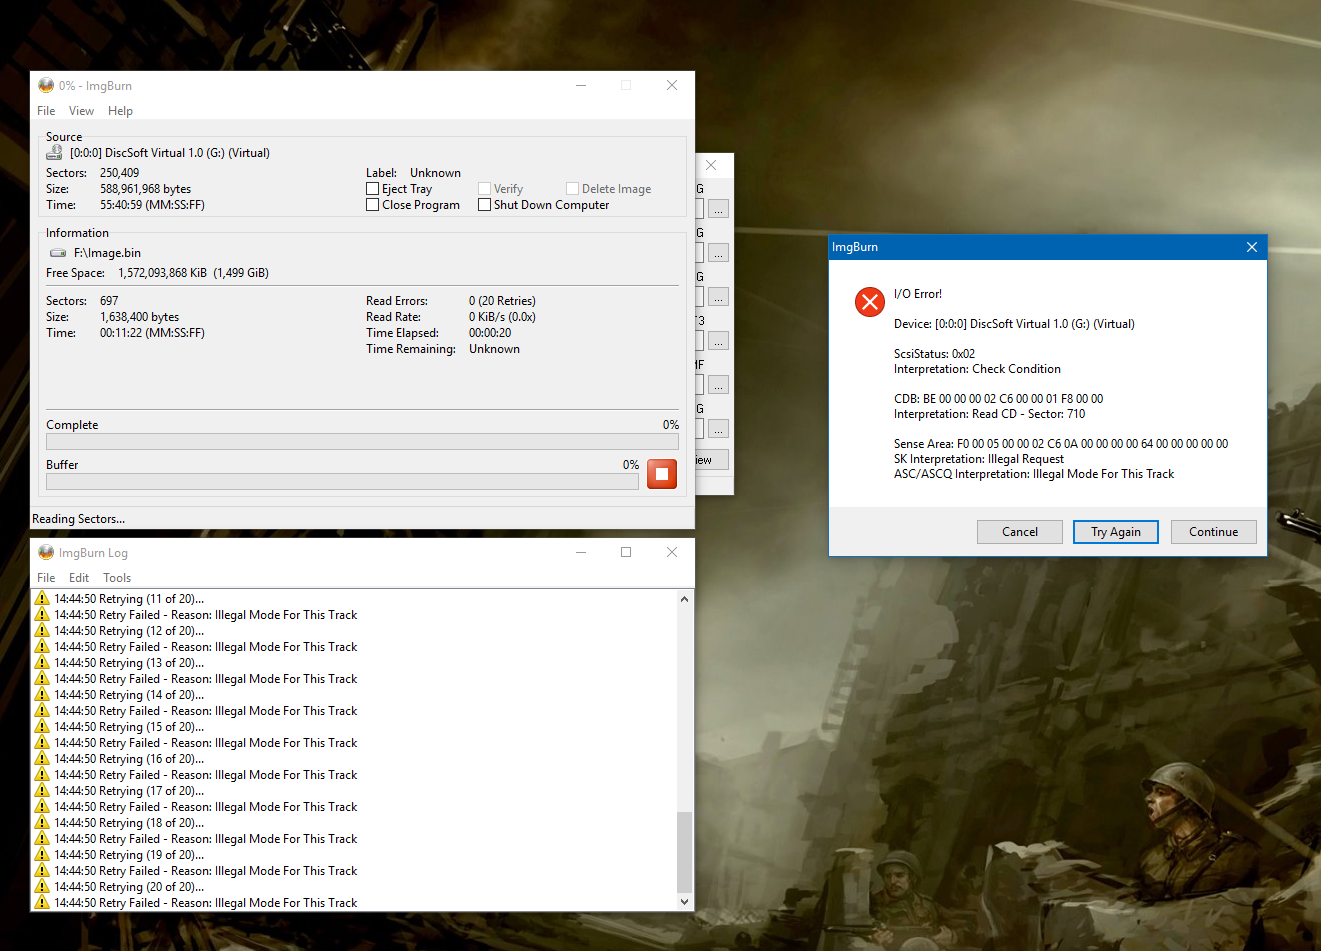Select 'Retrying (14 of 20)...' log line
This screenshot has height=951, width=1321.
coord(129,695)
